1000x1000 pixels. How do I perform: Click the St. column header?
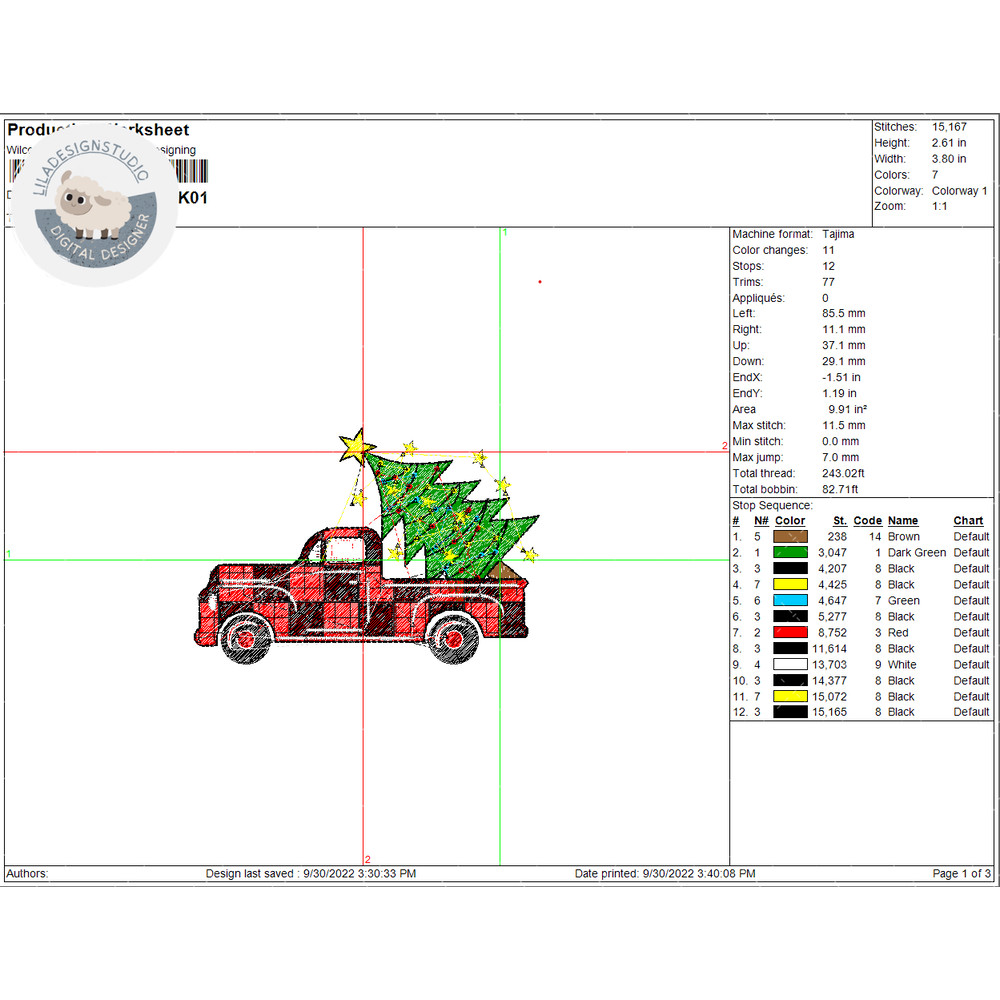click(839, 520)
